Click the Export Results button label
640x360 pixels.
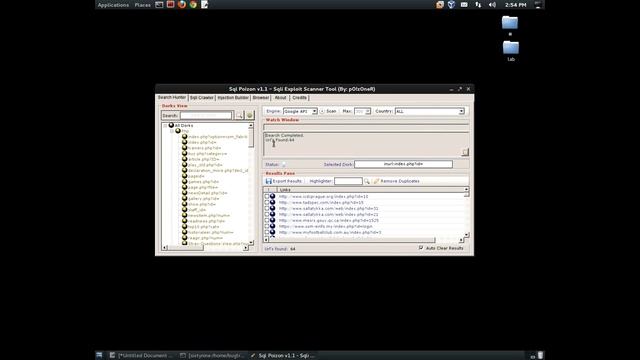(287, 181)
